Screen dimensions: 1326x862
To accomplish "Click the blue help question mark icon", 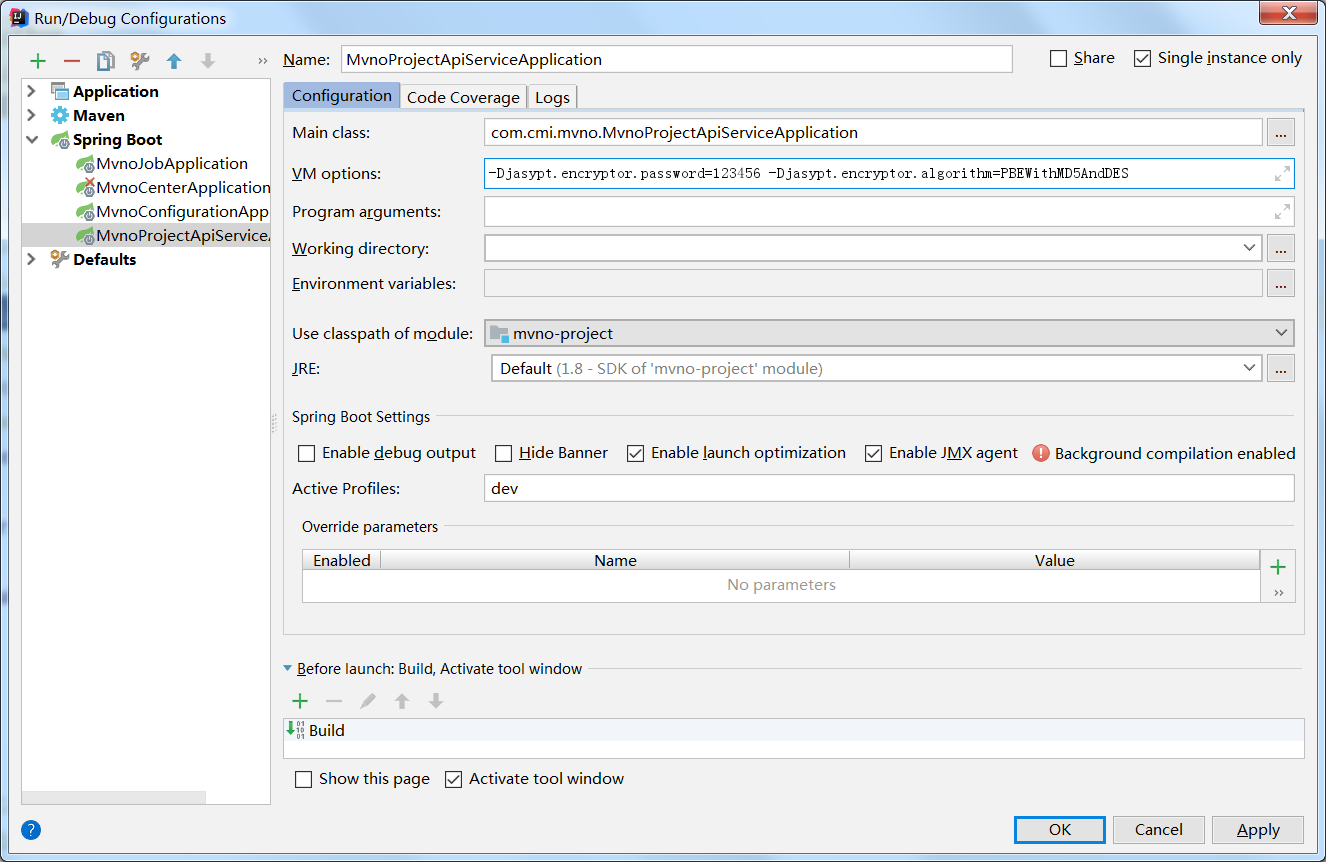I will [31, 830].
